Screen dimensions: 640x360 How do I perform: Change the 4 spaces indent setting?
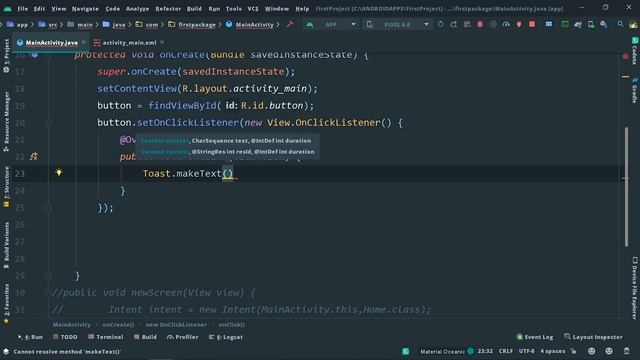coord(553,351)
